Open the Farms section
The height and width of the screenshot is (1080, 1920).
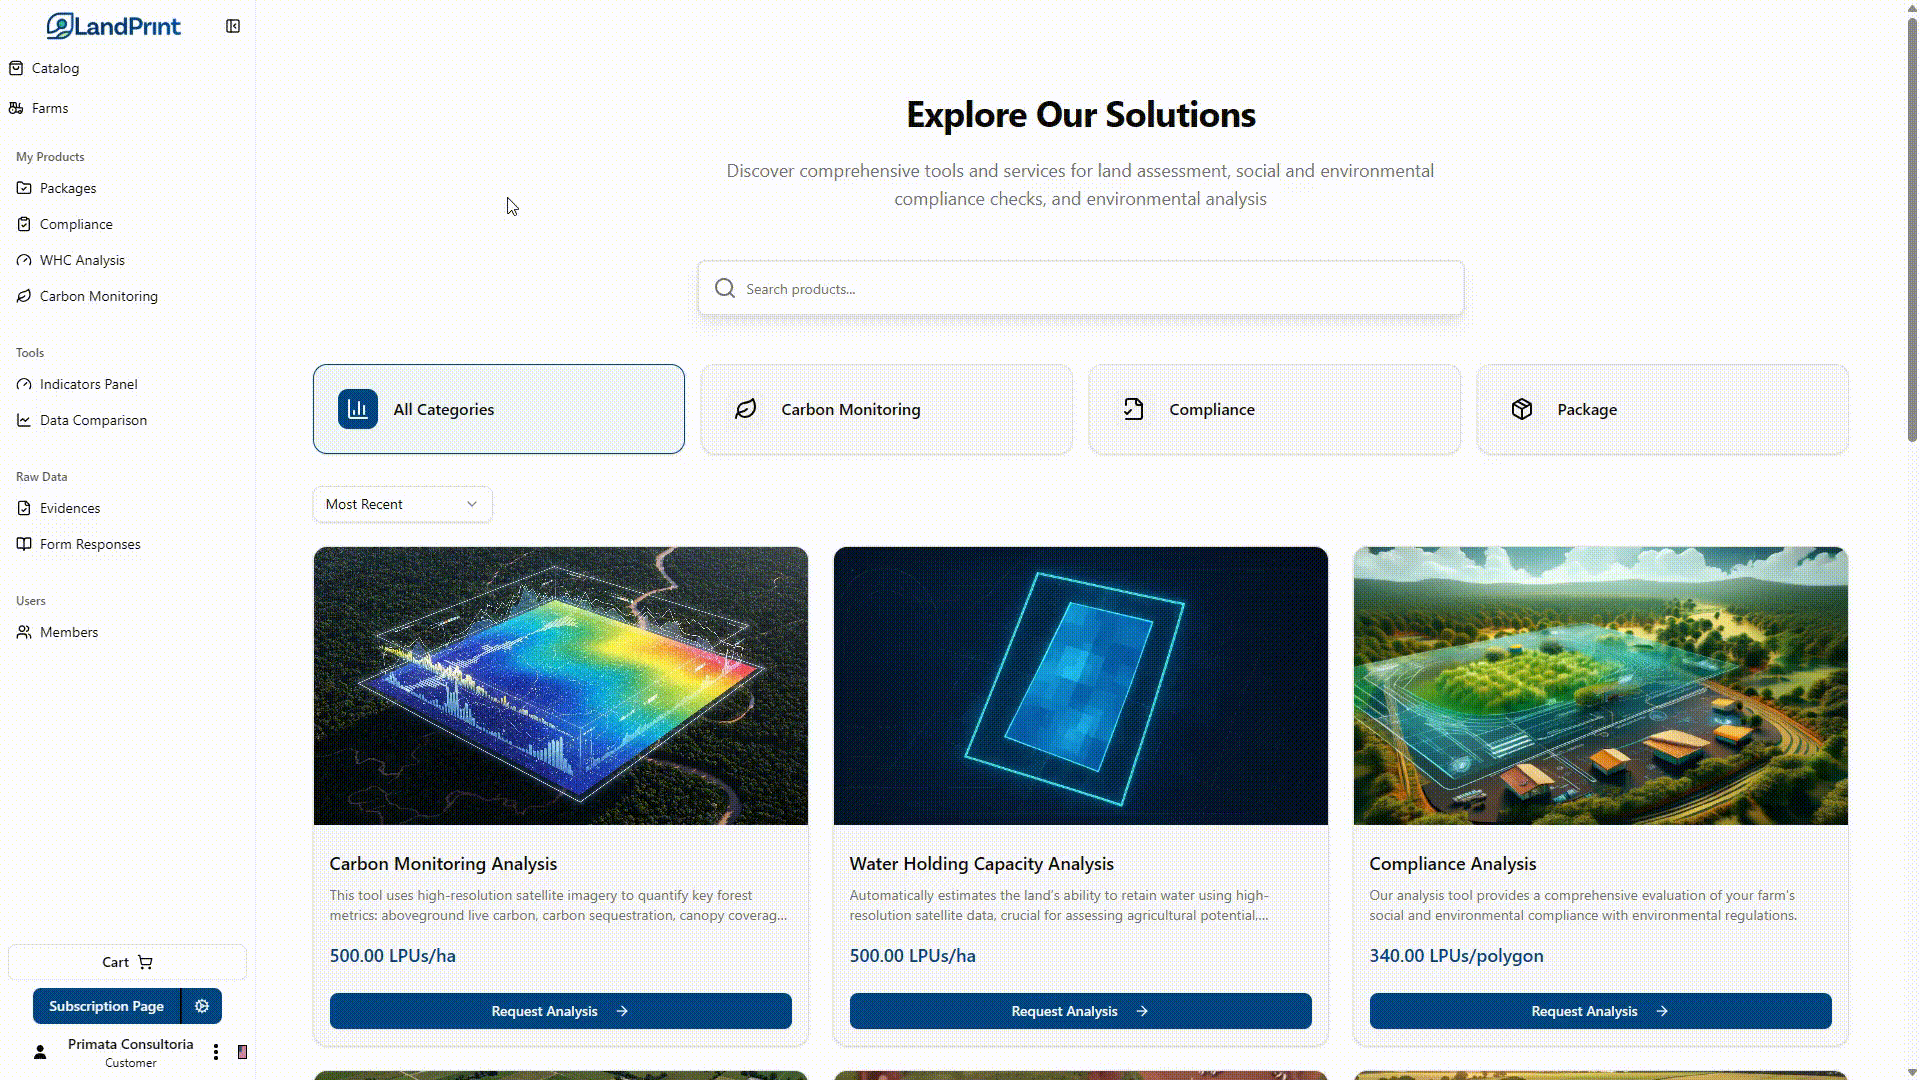[49, 108]
